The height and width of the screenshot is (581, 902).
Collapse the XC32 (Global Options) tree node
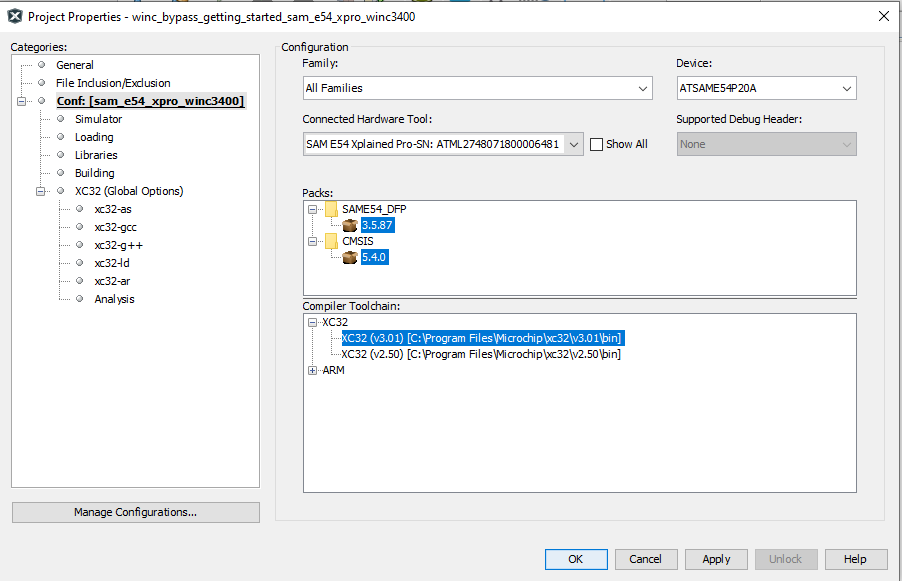coord(41,191)
